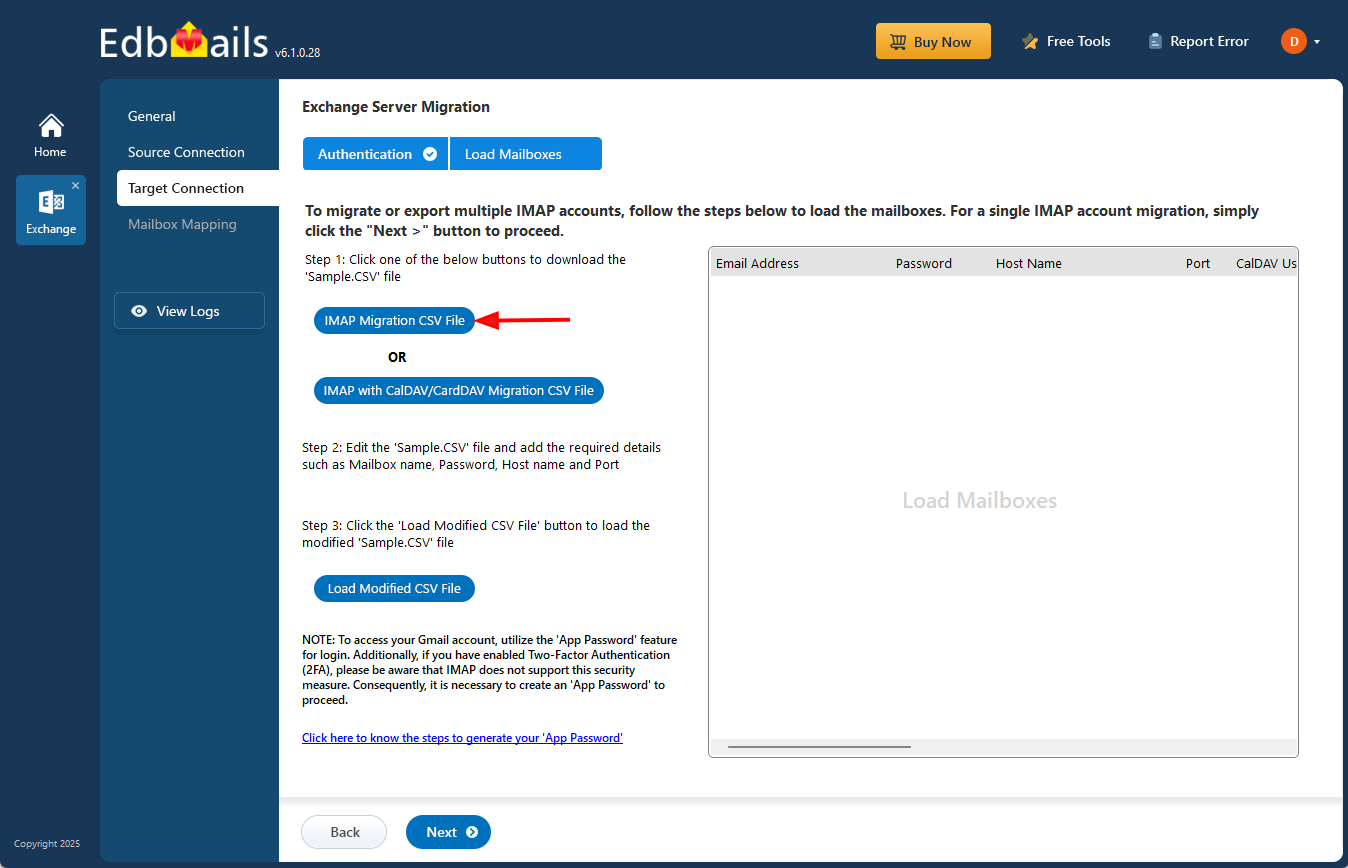Click the Next button
The width and height of the screenshot is (1348, 868).
point(448,832)
